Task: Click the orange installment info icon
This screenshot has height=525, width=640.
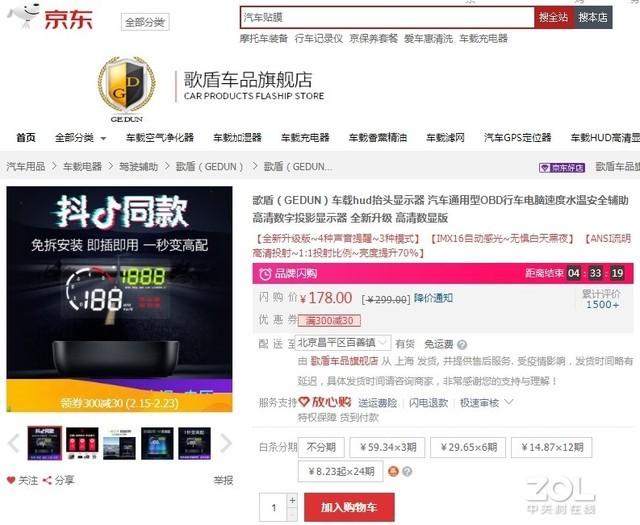Action: 393,472
